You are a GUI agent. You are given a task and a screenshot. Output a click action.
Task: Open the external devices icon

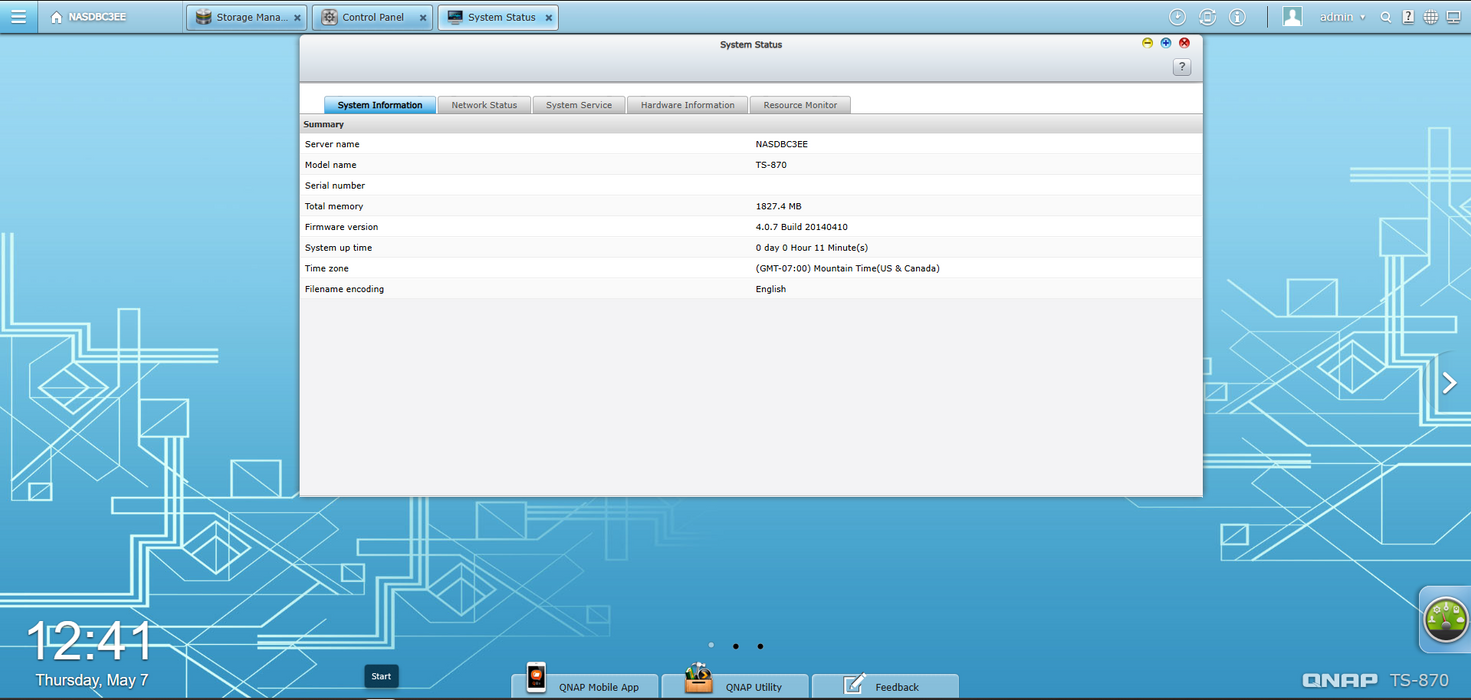(x=1207, y=17)
